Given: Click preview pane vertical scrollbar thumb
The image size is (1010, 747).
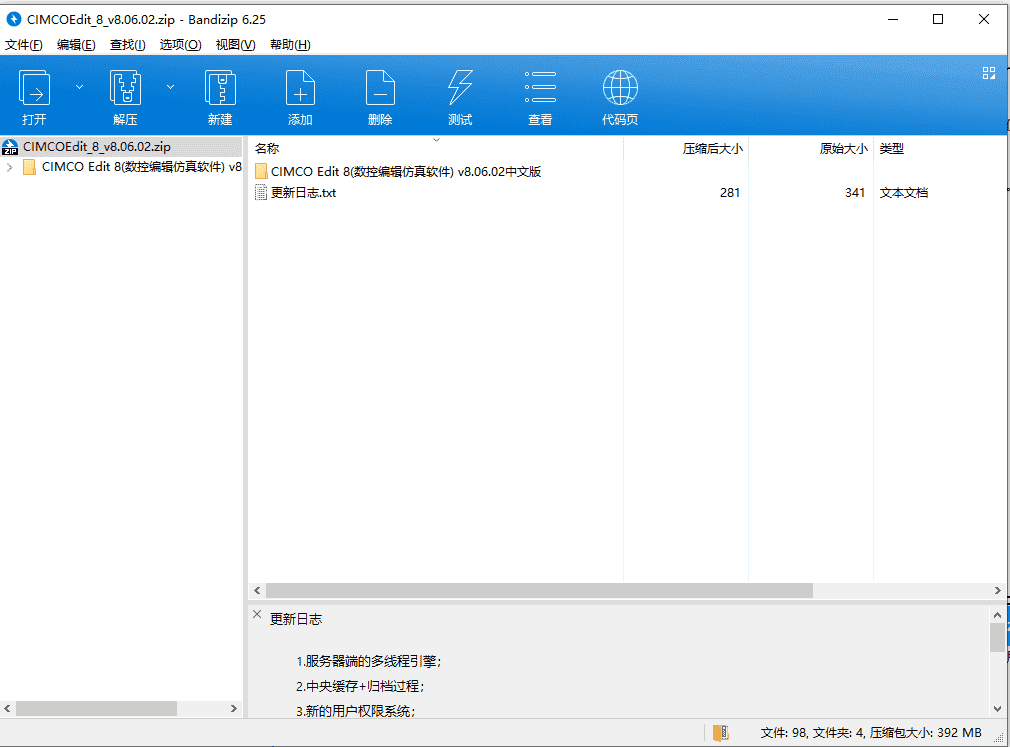Looking at the screenshot, I should pyautogui.click(x=997, y=638).
